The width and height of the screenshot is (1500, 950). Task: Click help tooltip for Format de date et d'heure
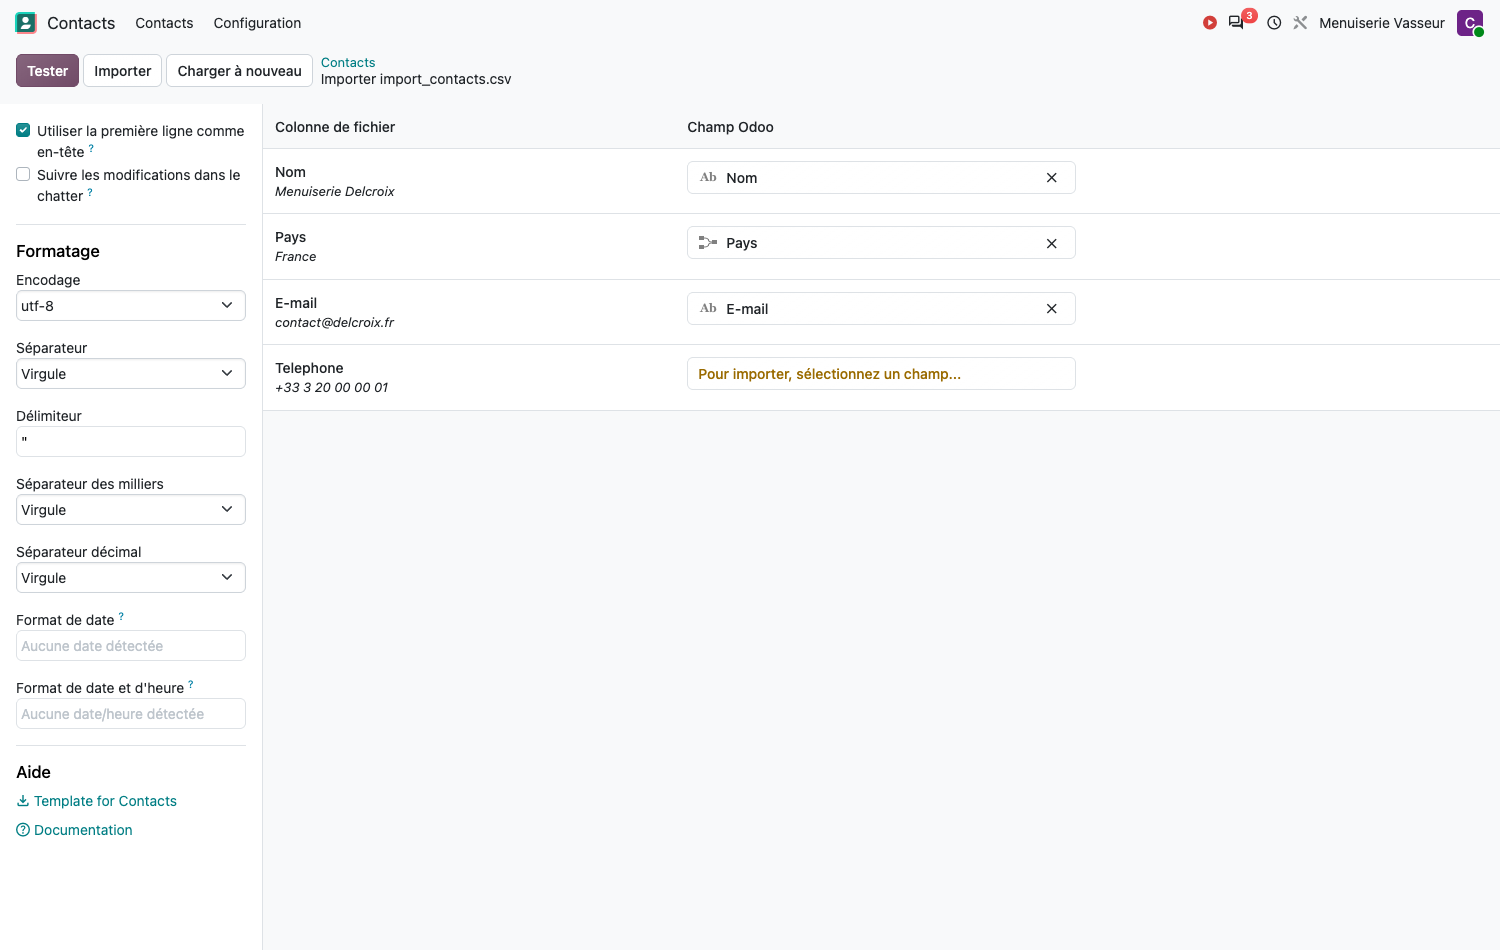191,684
